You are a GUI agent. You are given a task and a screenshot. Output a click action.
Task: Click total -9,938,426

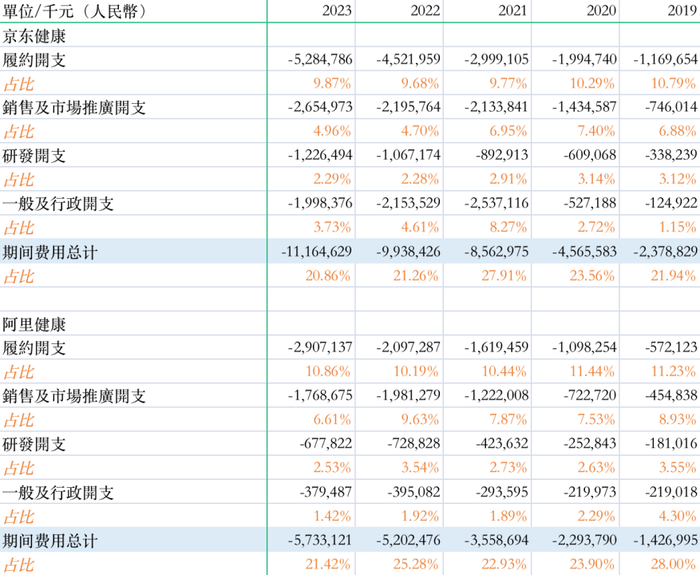click(x=408, y=251)
